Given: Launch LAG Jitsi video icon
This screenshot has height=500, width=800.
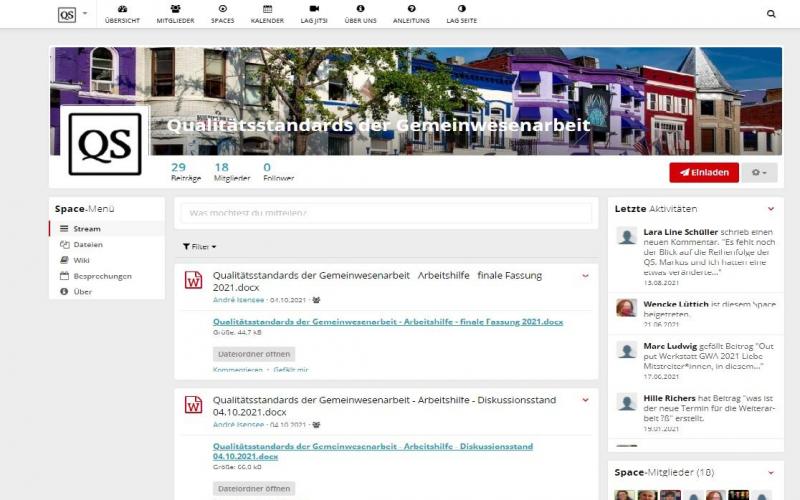Looking at the screenshot, I should (314, 9).
